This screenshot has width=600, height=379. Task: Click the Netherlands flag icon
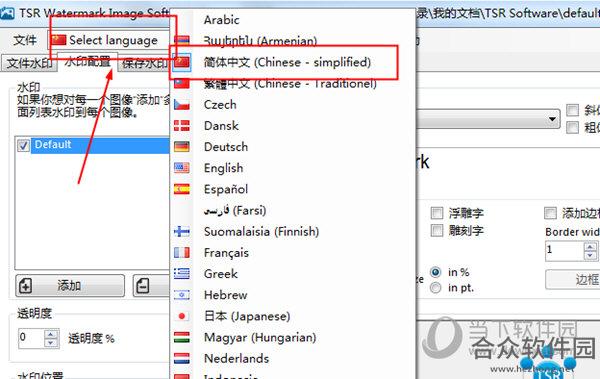coord(182,358)
